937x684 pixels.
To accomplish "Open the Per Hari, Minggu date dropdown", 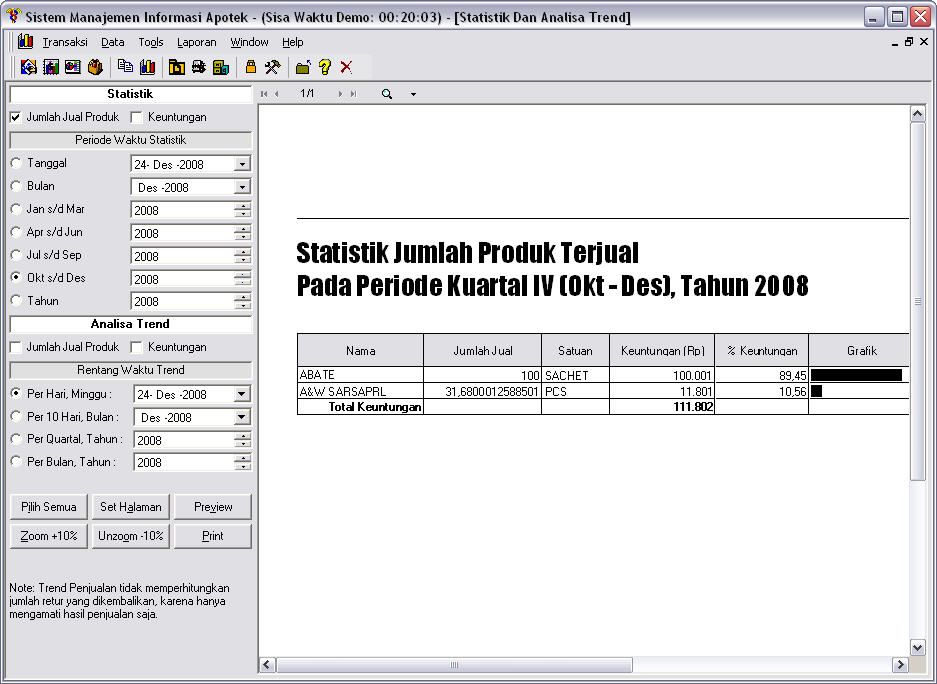I will (x=241, y=394).
